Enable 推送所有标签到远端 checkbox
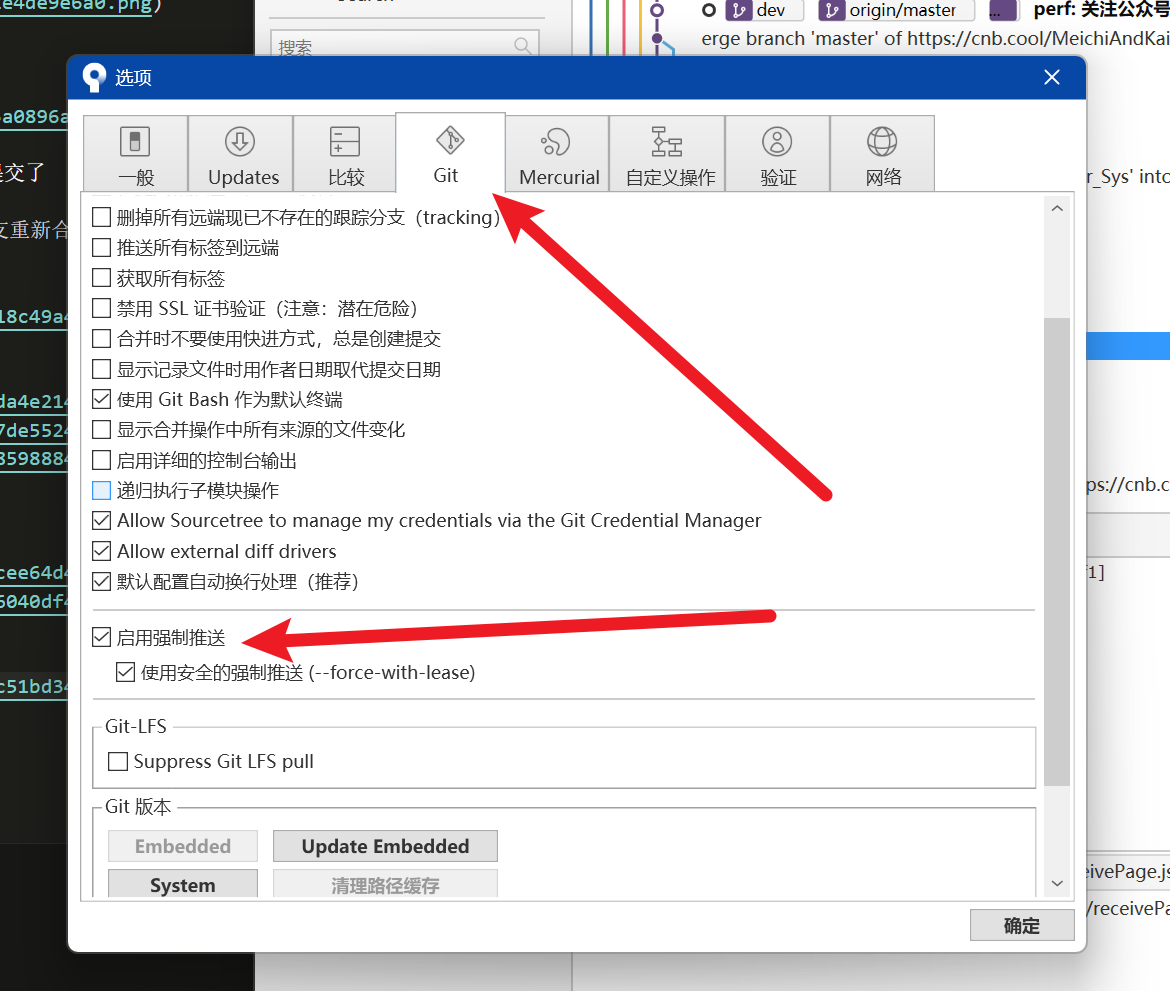Image resolution: width=1170 pixels, height=991 pixels. 101,248
